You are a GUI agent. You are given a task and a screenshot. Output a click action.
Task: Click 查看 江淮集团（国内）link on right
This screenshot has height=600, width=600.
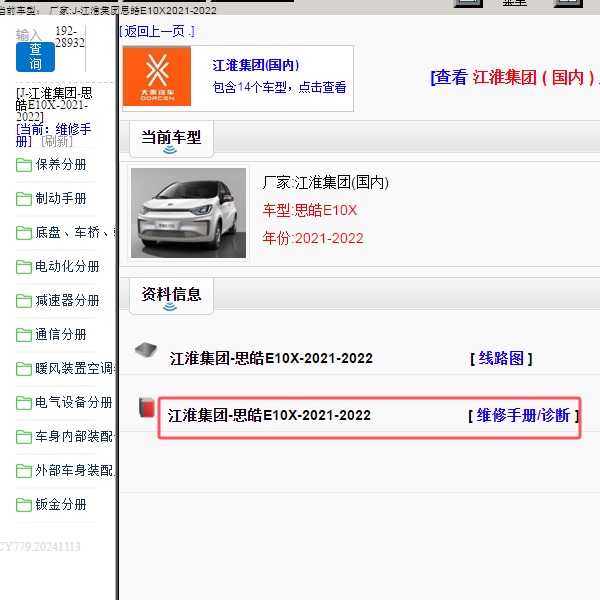(x=515, y=78)
